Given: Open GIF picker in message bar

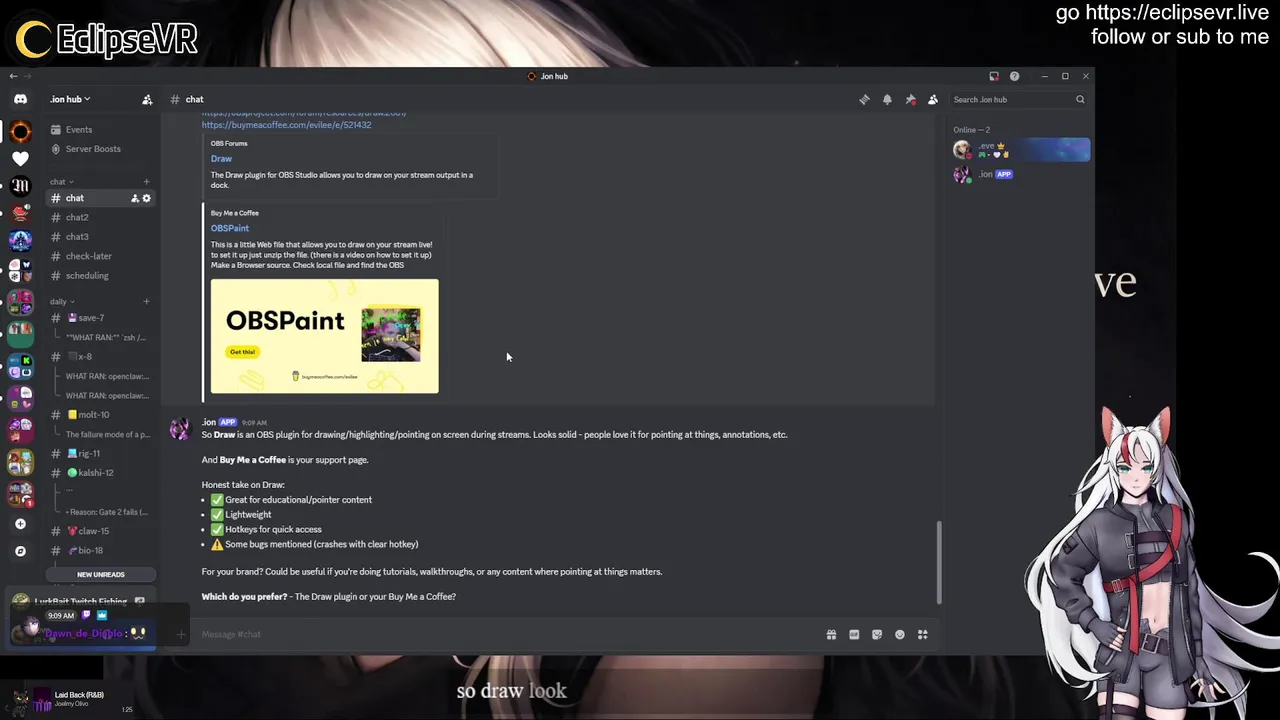Looking at the screenshot, I should click(x=854, y=634).
